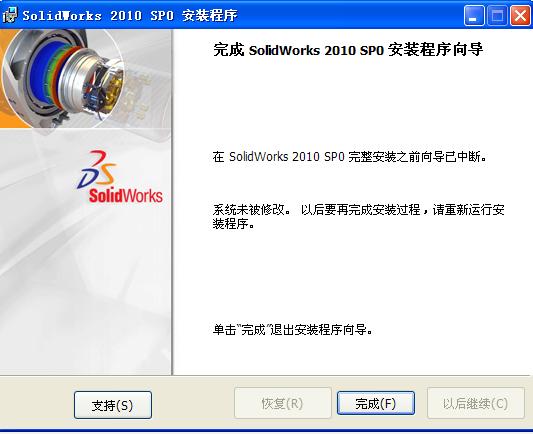Viewport: 533px width, 434px height.
Task: Click the installer icon in the title bar
Action: (10, 15)
